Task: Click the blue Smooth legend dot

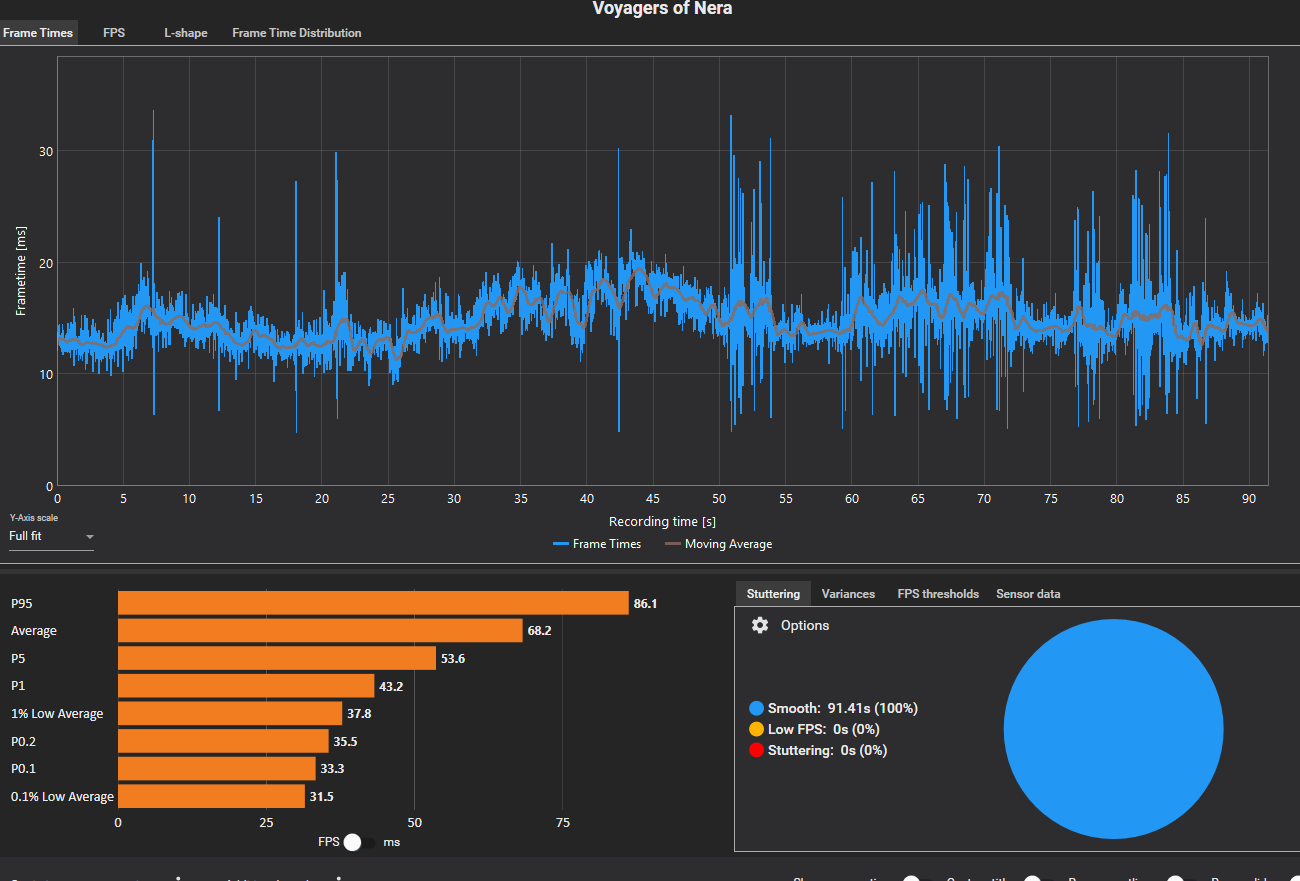Action: coord(756,708)
